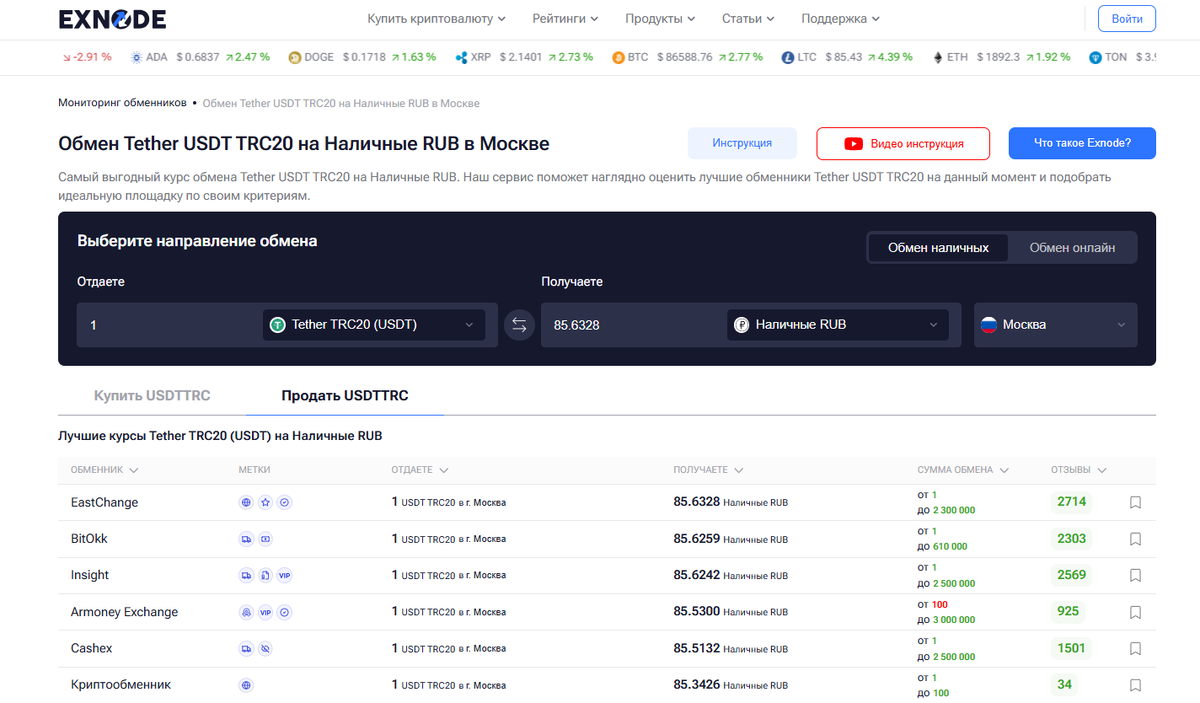Bookmark the Криптообменник row
1200x703 pixels.
[1135, 684]
